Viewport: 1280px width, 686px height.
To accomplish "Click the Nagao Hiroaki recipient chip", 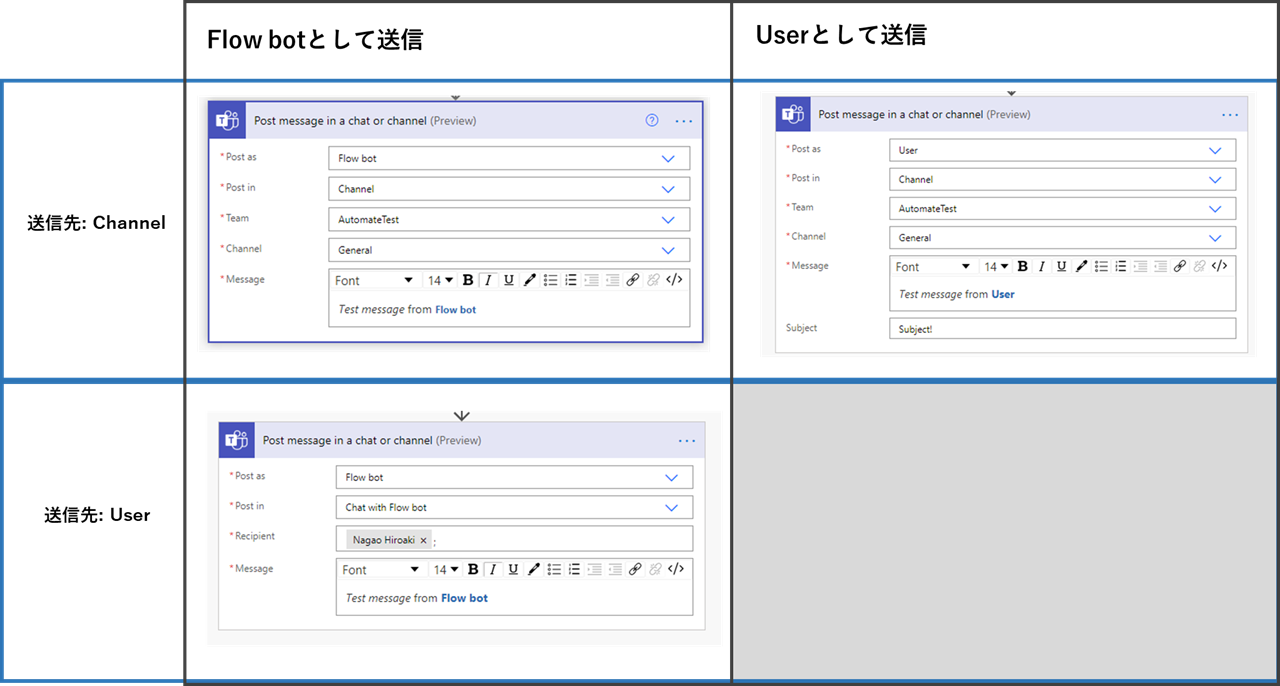I will pyautogui.click(x=389, y=540).
